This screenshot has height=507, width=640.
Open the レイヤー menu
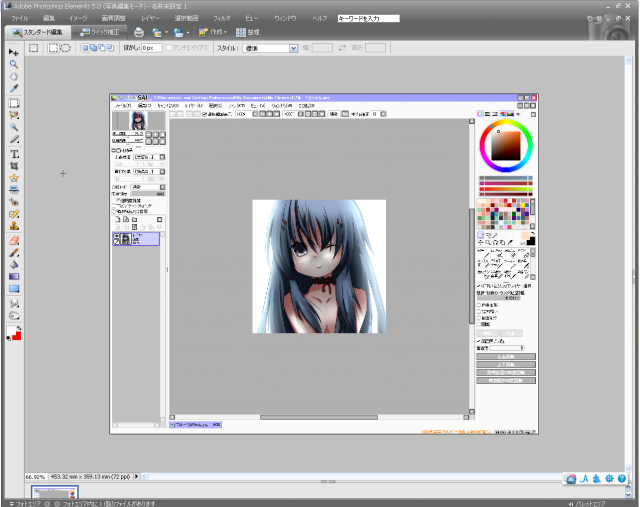[150, 18]
